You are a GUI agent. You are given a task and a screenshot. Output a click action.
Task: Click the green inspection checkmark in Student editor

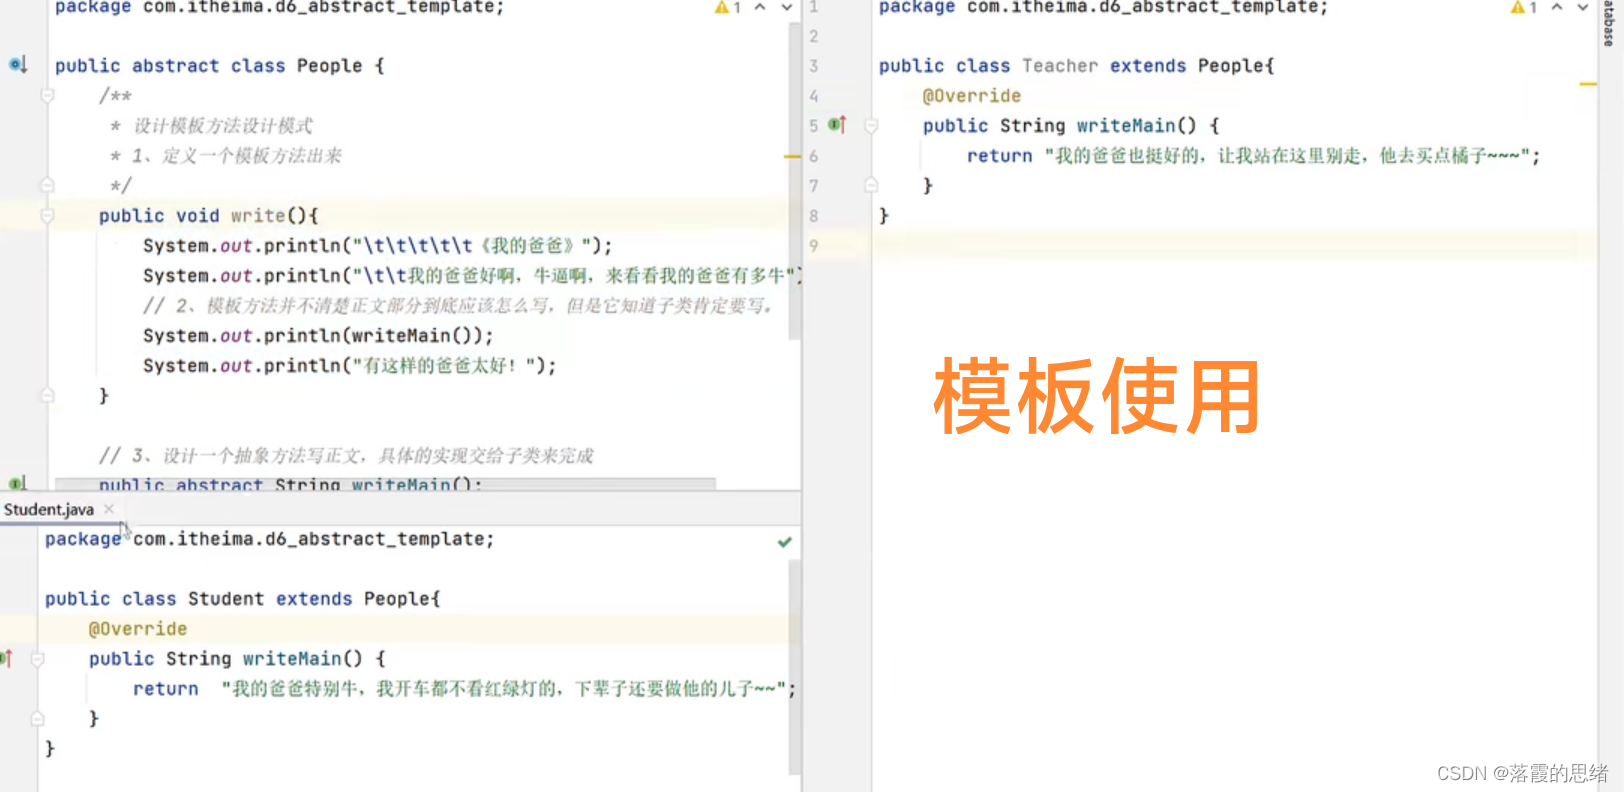[x=785, y=542]
